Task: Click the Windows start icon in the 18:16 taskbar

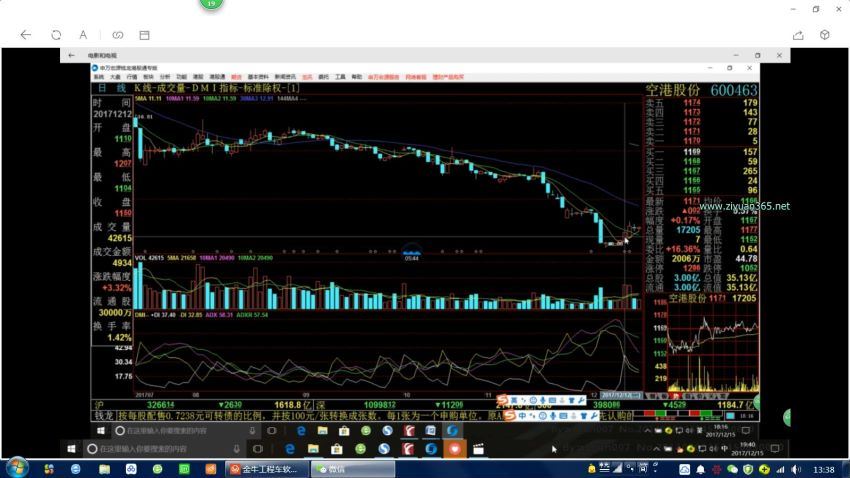Action: (x=101, y=431)
